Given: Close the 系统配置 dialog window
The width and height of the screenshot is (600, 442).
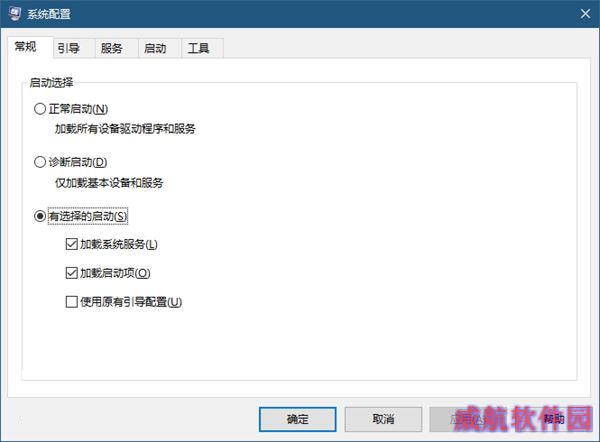Looking at the screenshot, I should (x=585, y=14).
